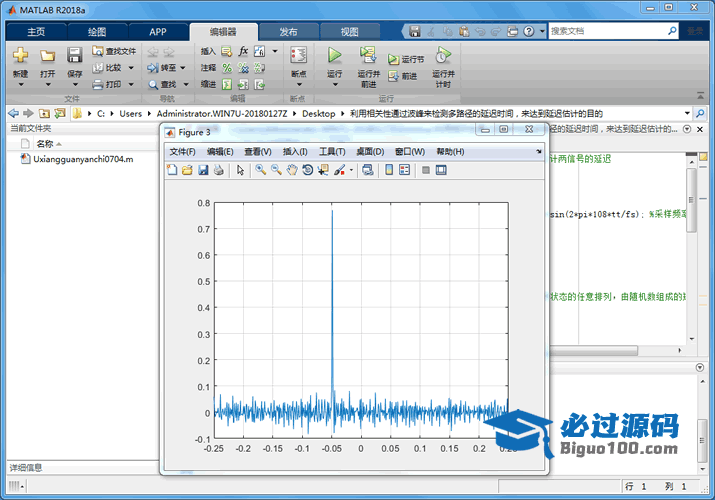Click the smart indent icon beside 缩进
This screenshot has height=500, width=715.
(227, 84)
